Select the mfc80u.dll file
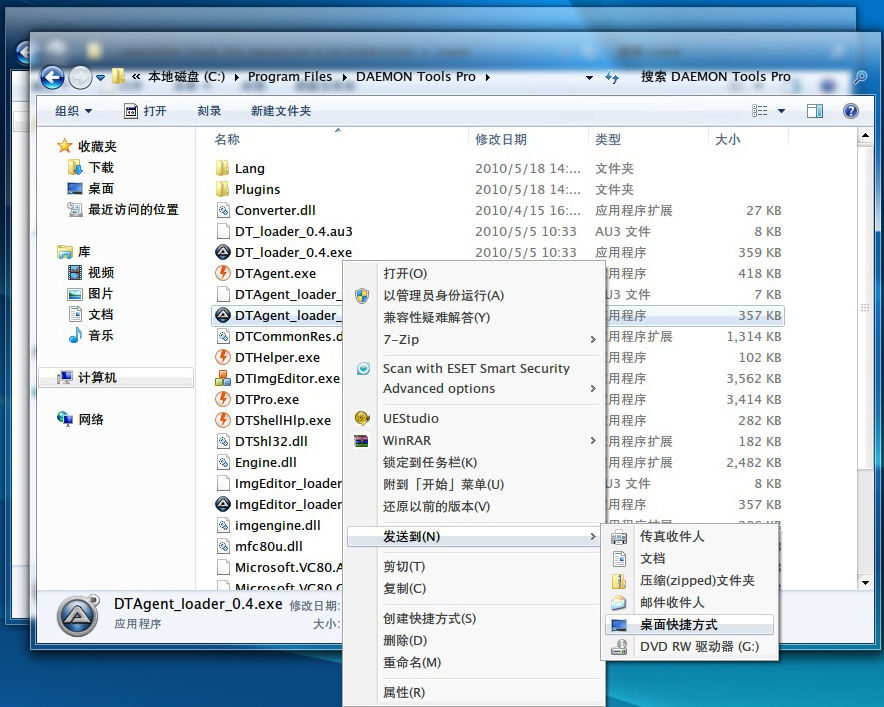The width and height of the screenshot is (884, 707). click(x=268, y=546)
